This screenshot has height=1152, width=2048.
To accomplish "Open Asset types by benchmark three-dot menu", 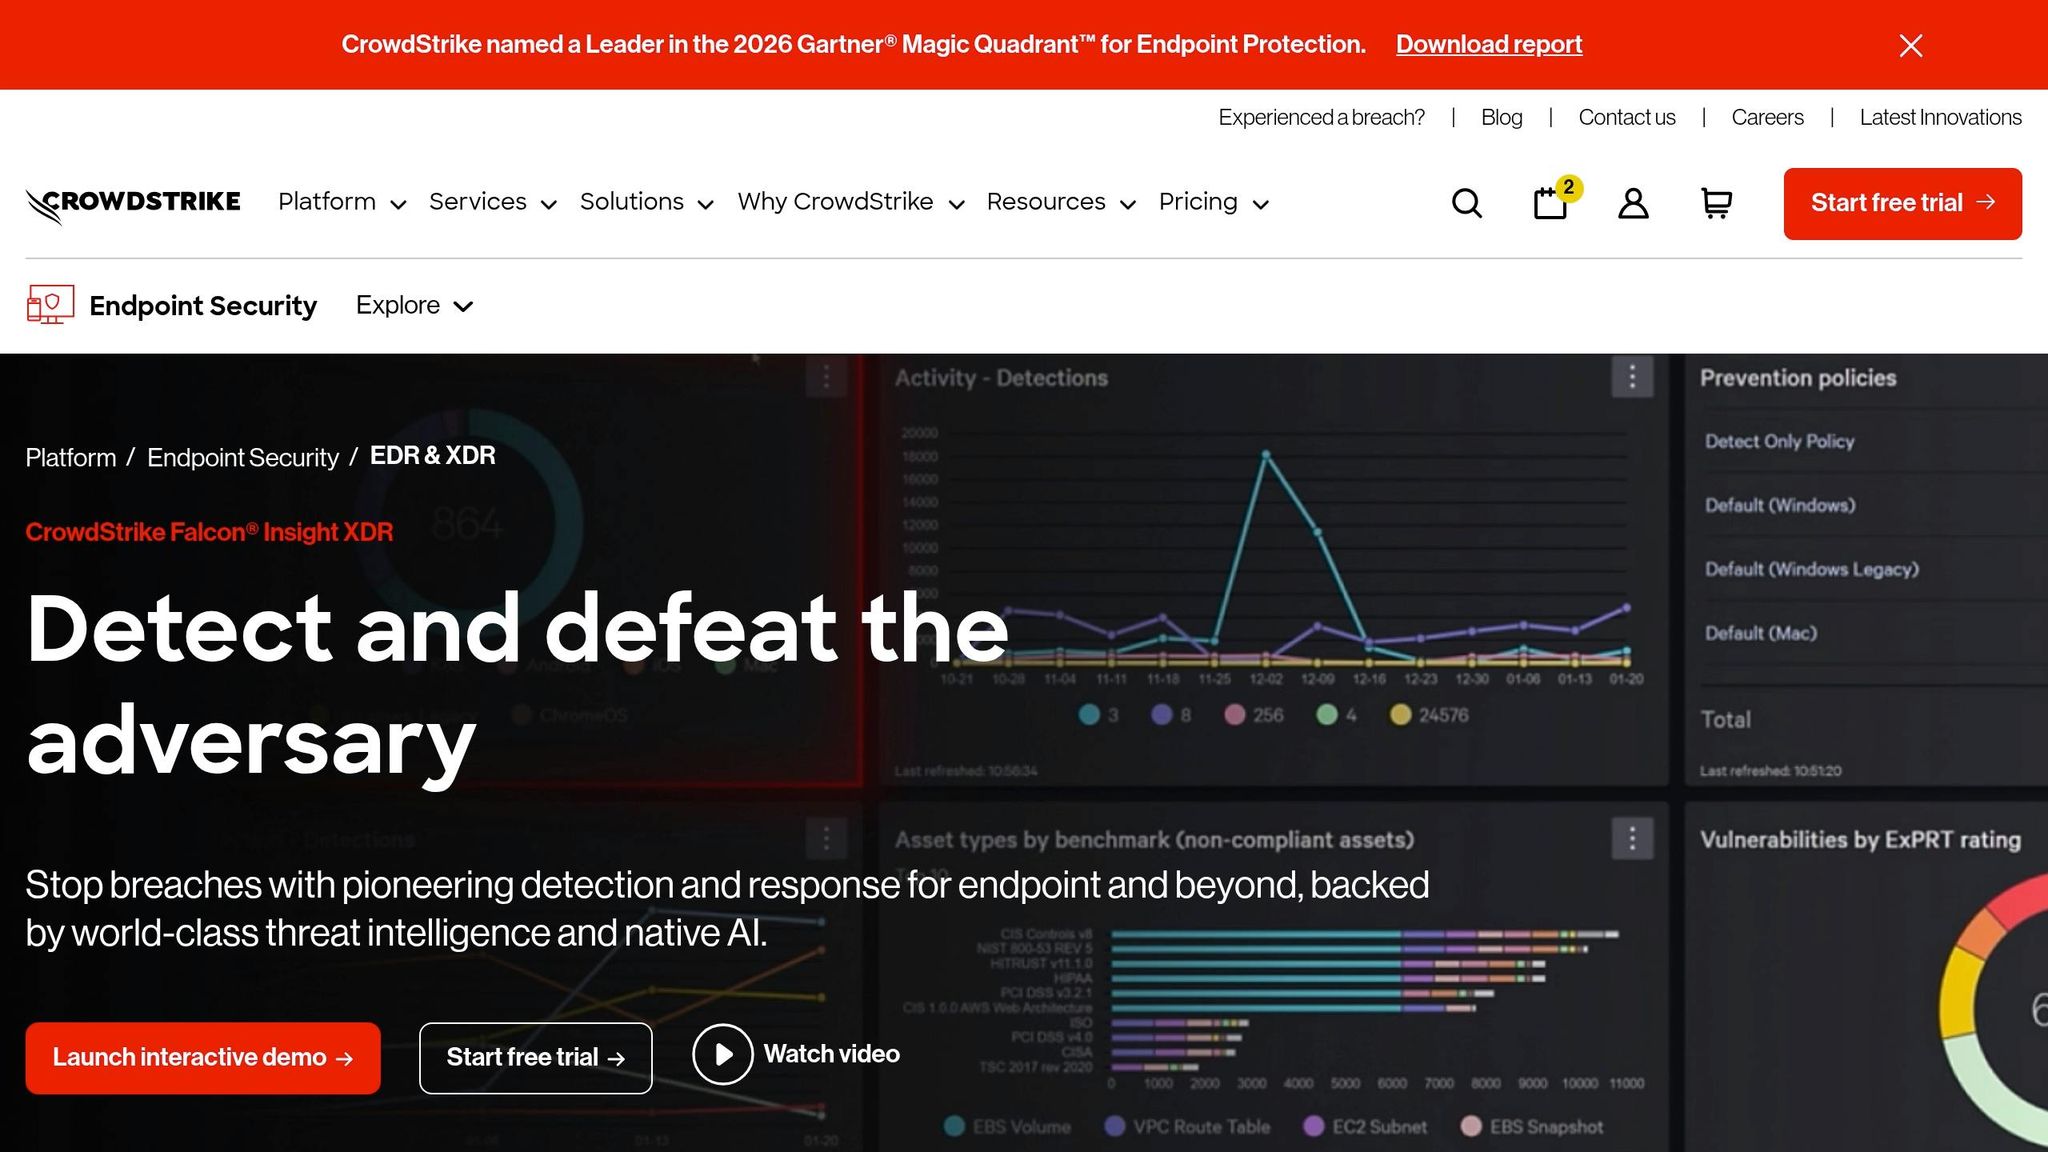I will pos(1632,838).
